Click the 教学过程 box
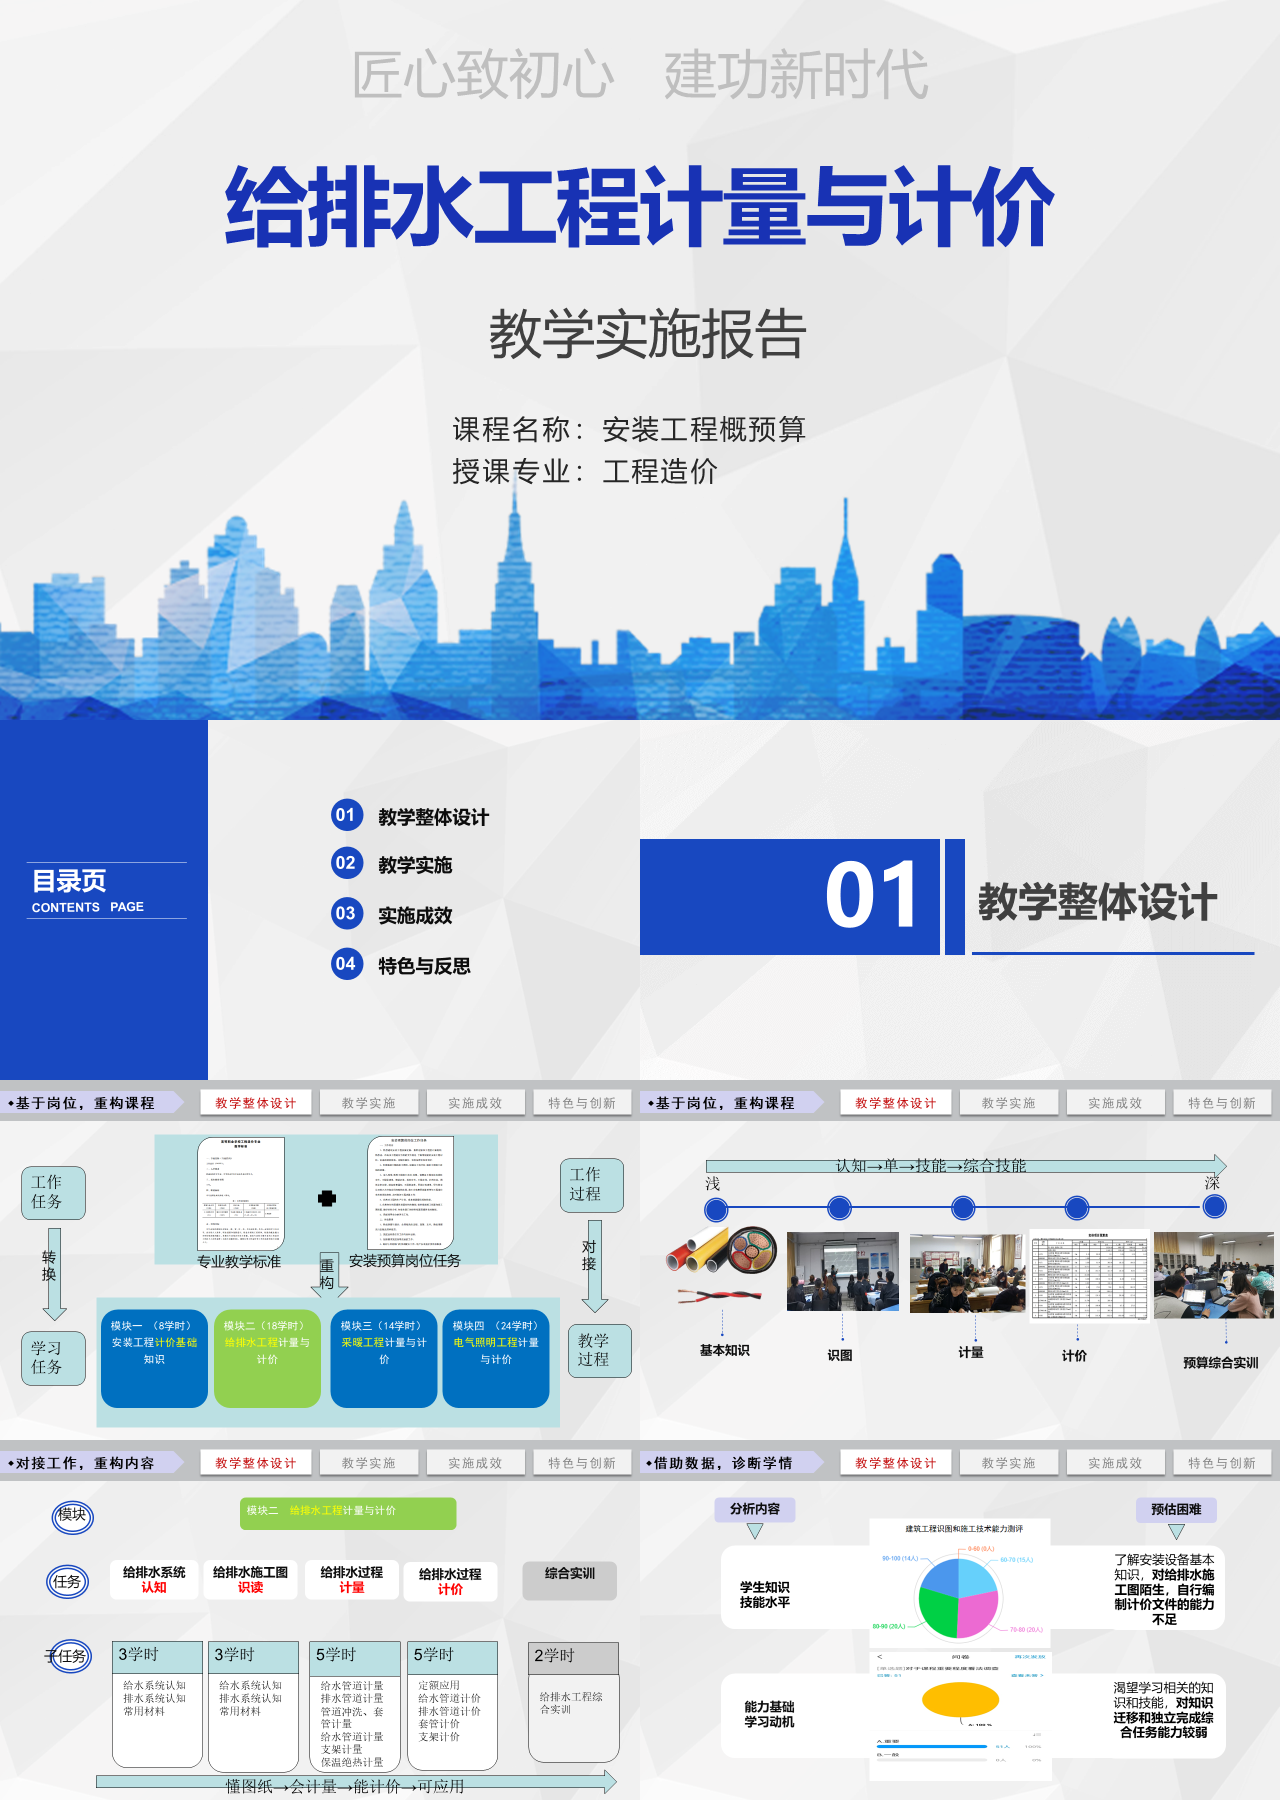 [x=599, y=1351]
